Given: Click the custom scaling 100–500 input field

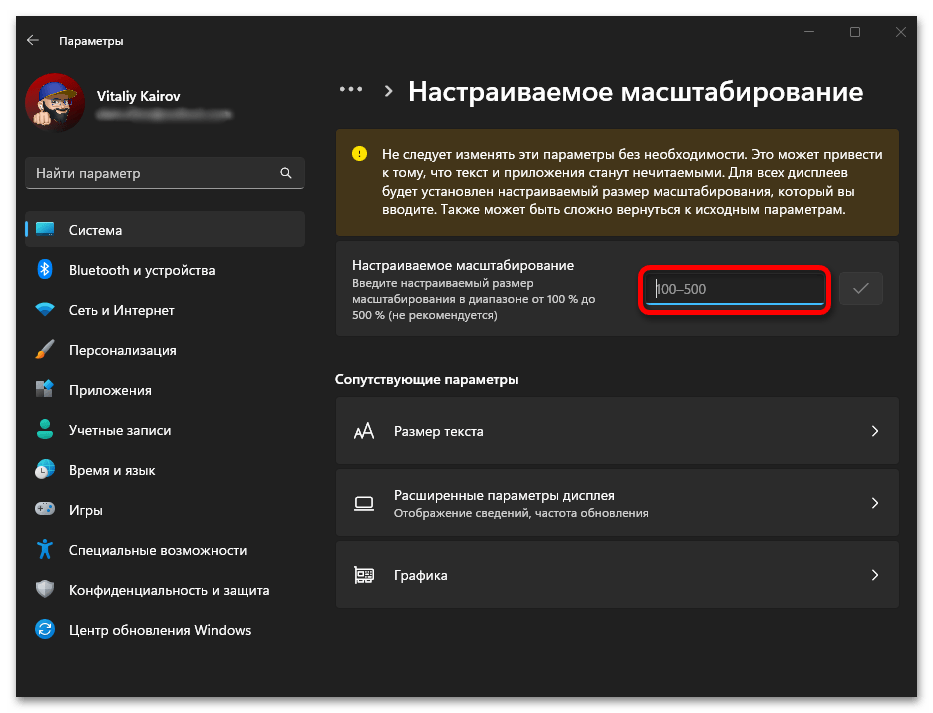Looking at the screenshot, I should click(x=734, y=290).
